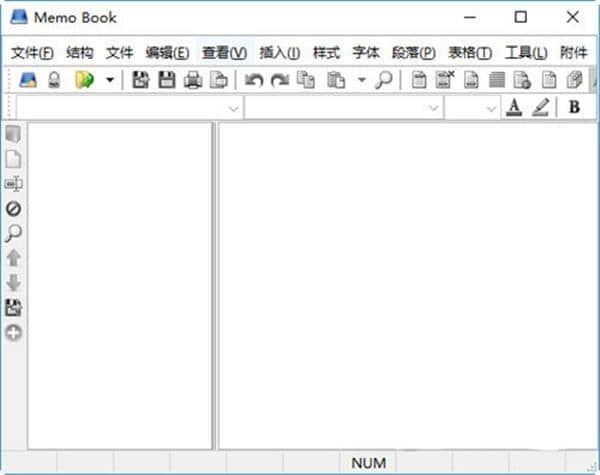Click the font color A icon

tap(514, 107)
